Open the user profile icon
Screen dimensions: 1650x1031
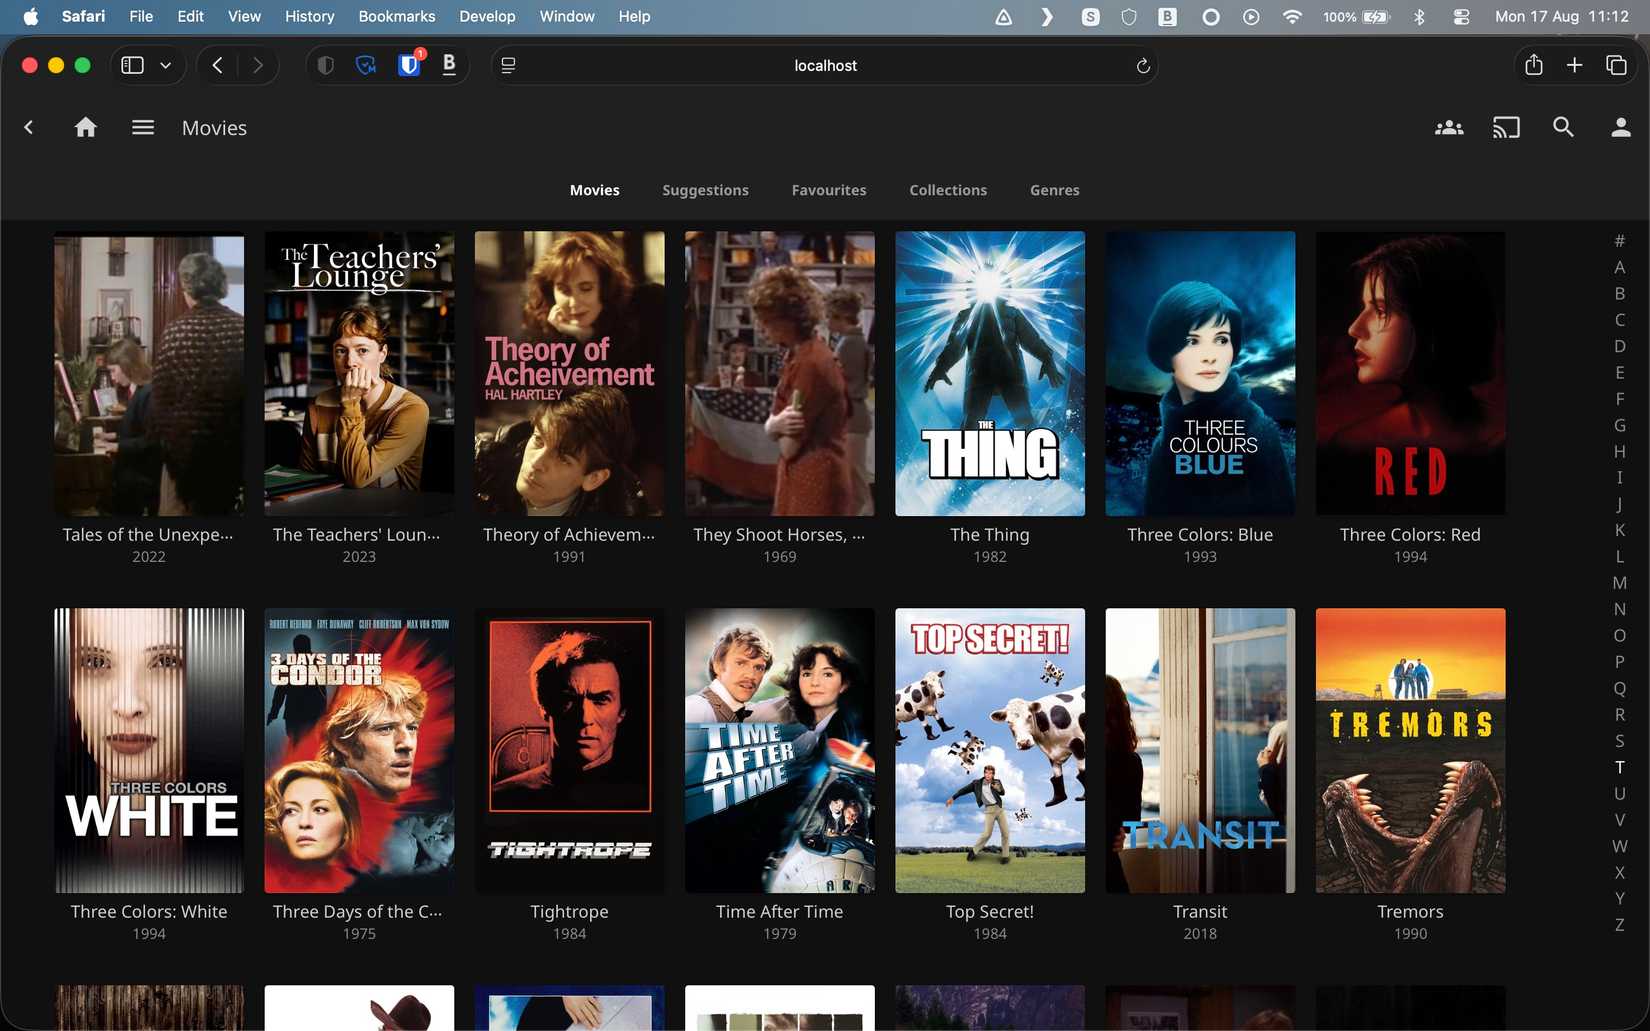click(1621, 127)
